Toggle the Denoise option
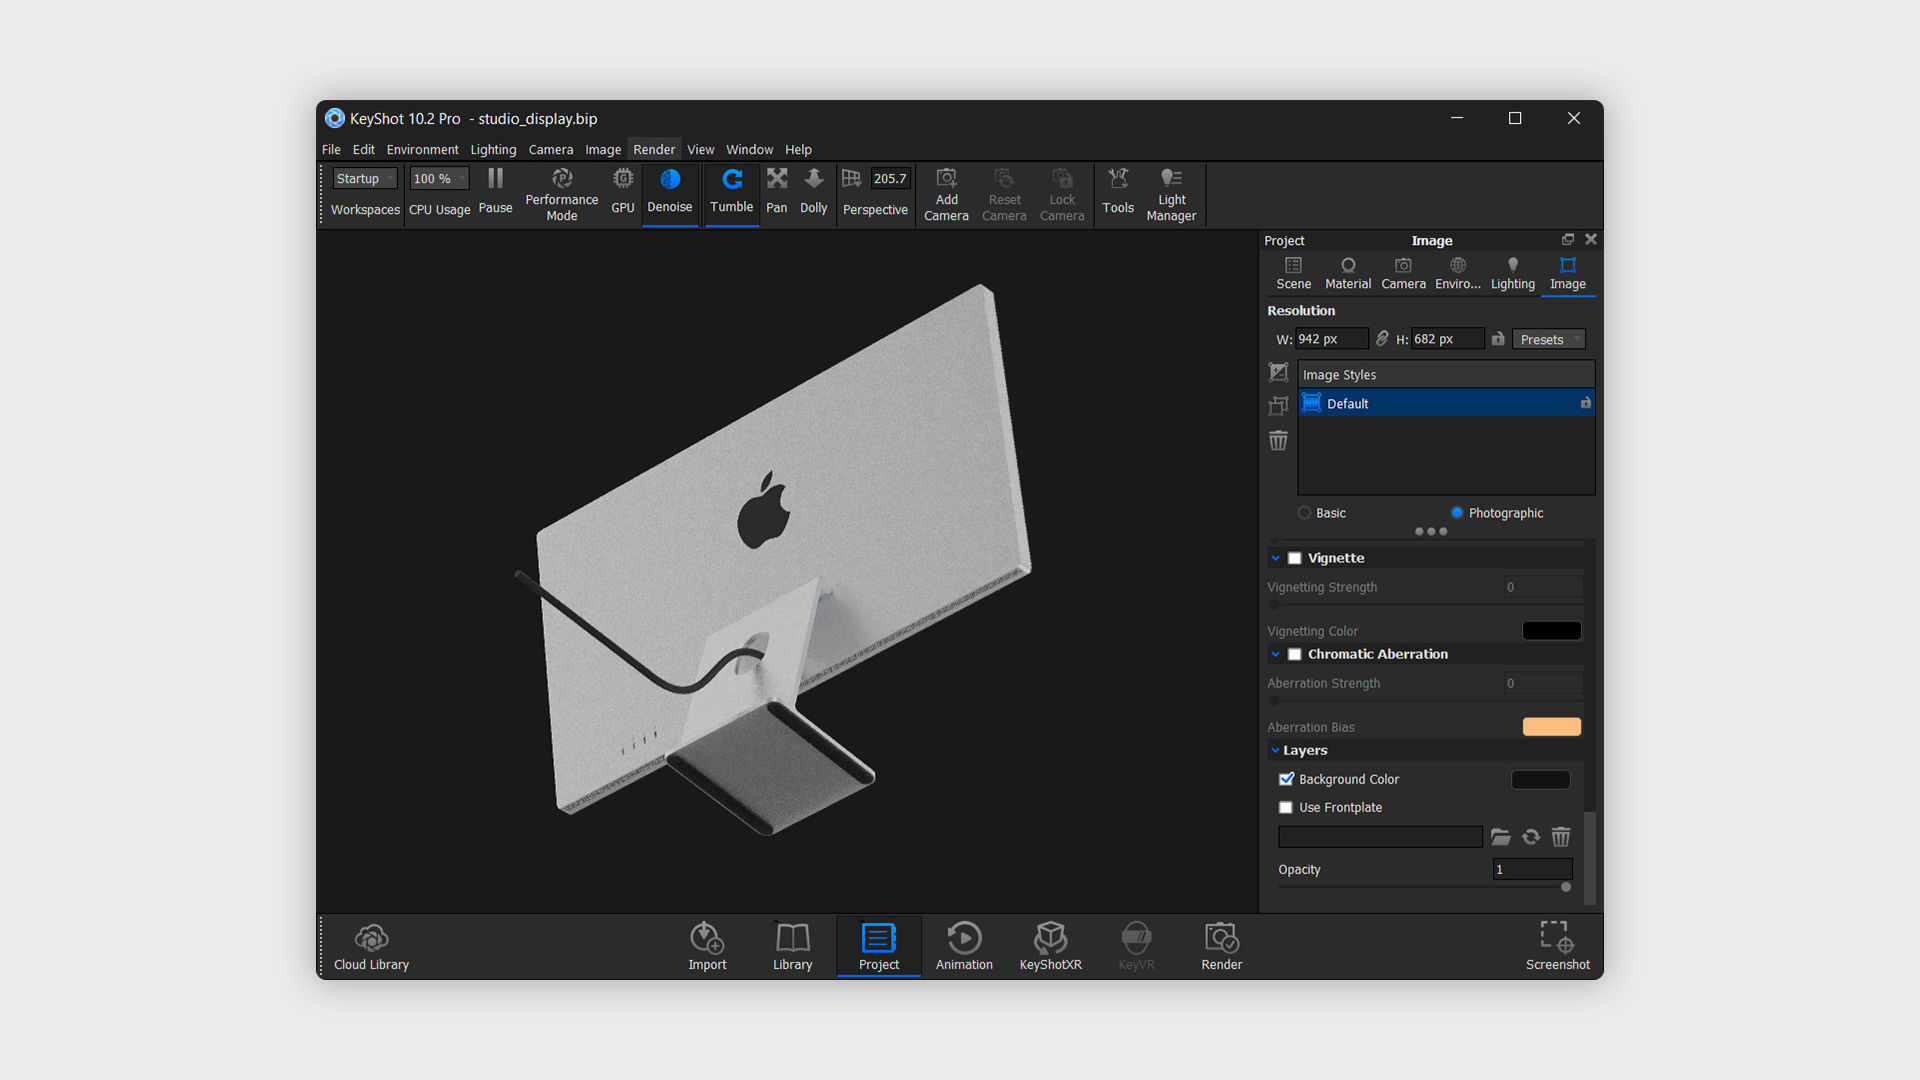 (670, 192)
